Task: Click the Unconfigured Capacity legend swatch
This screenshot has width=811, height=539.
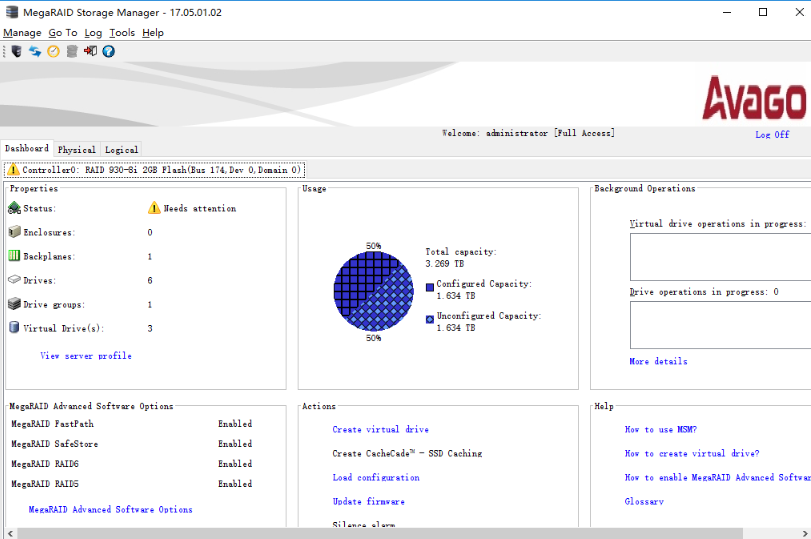Action: click(430, 320)
